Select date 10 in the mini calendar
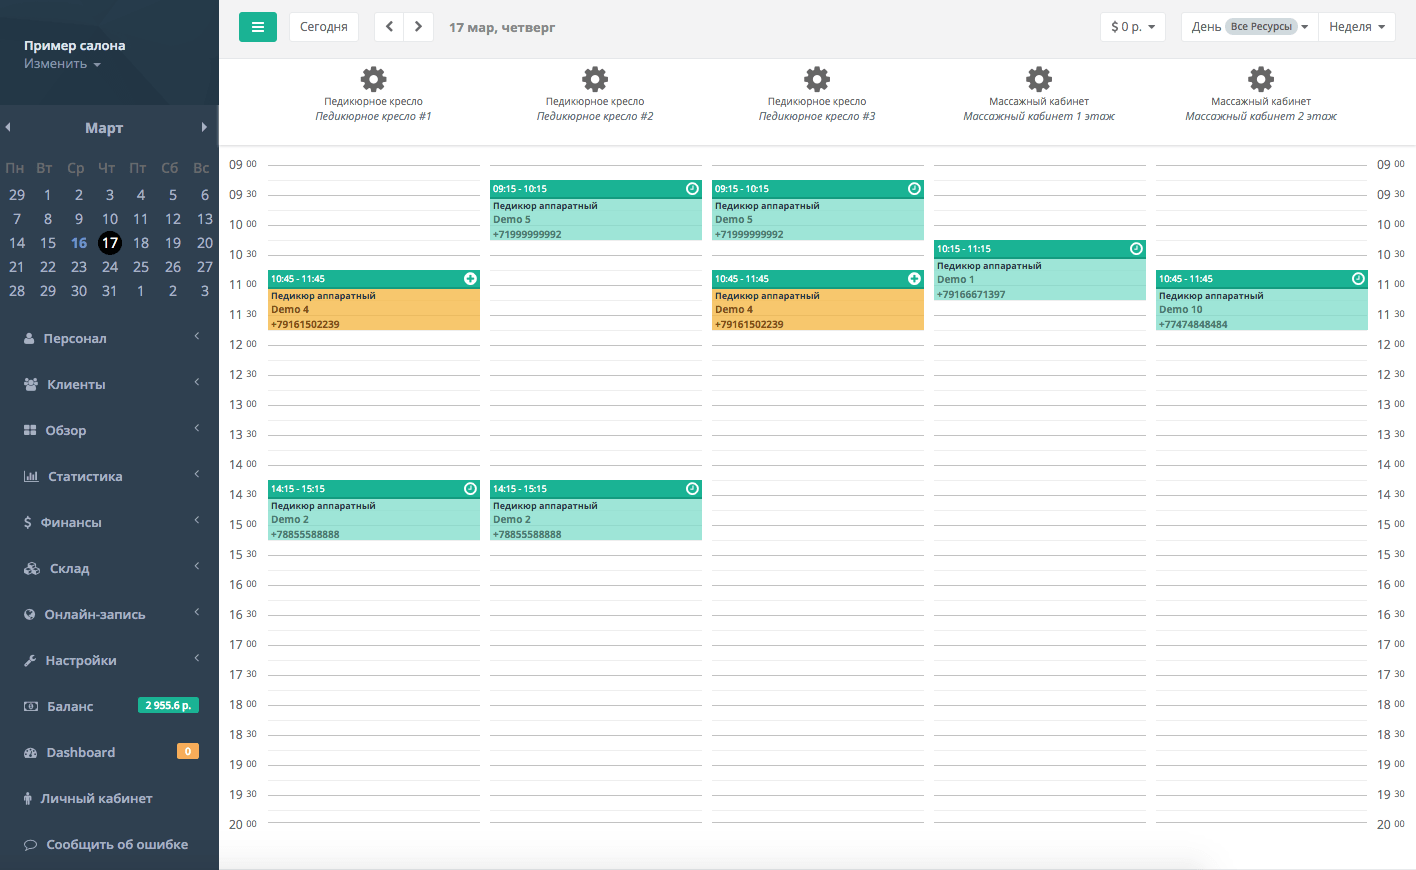Image resolution: width=1416 pixels, height=870 pixels. point(110,219)
